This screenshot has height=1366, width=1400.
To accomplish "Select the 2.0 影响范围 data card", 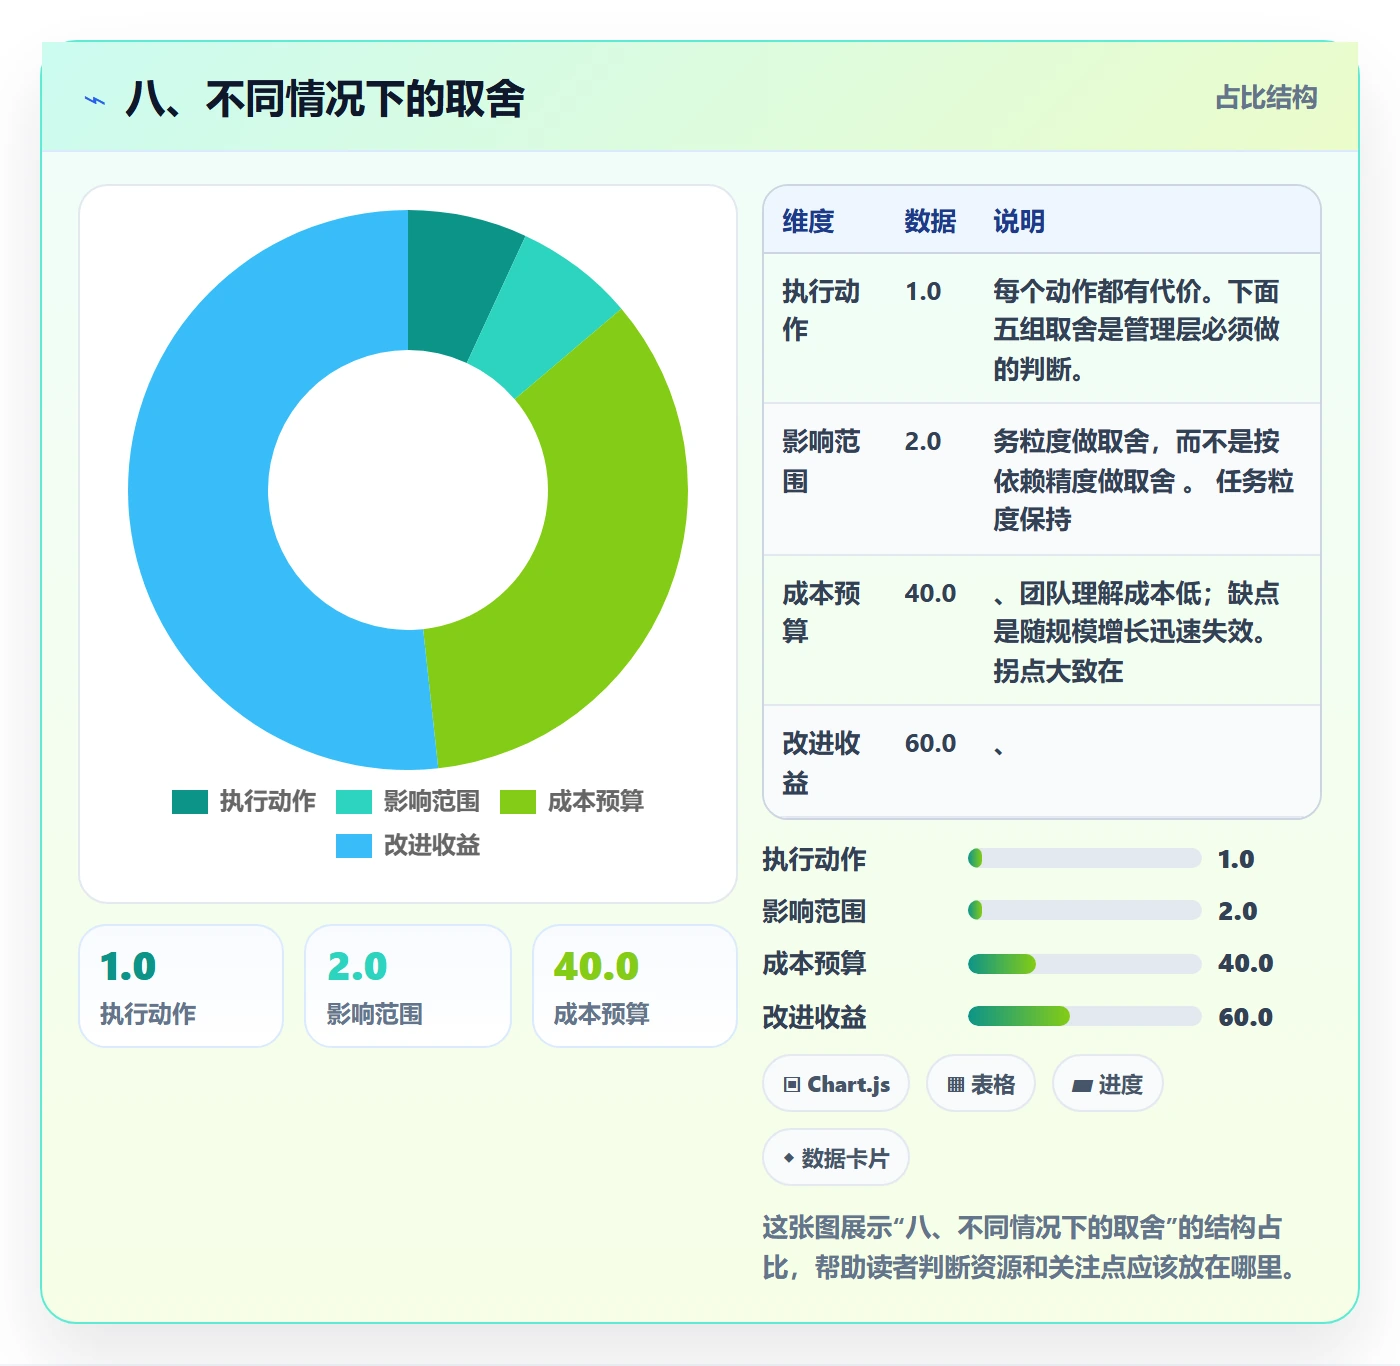I will (x=408, y=986).
